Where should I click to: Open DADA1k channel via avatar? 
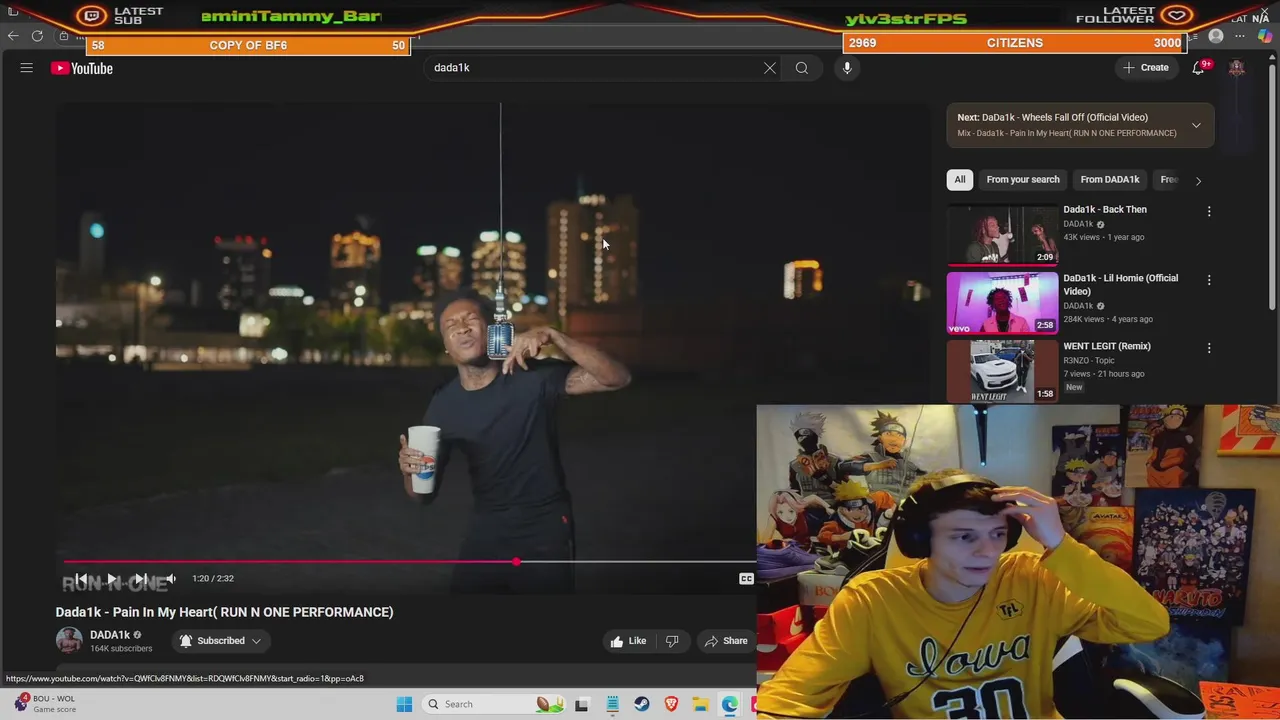(x=69, y=640)
